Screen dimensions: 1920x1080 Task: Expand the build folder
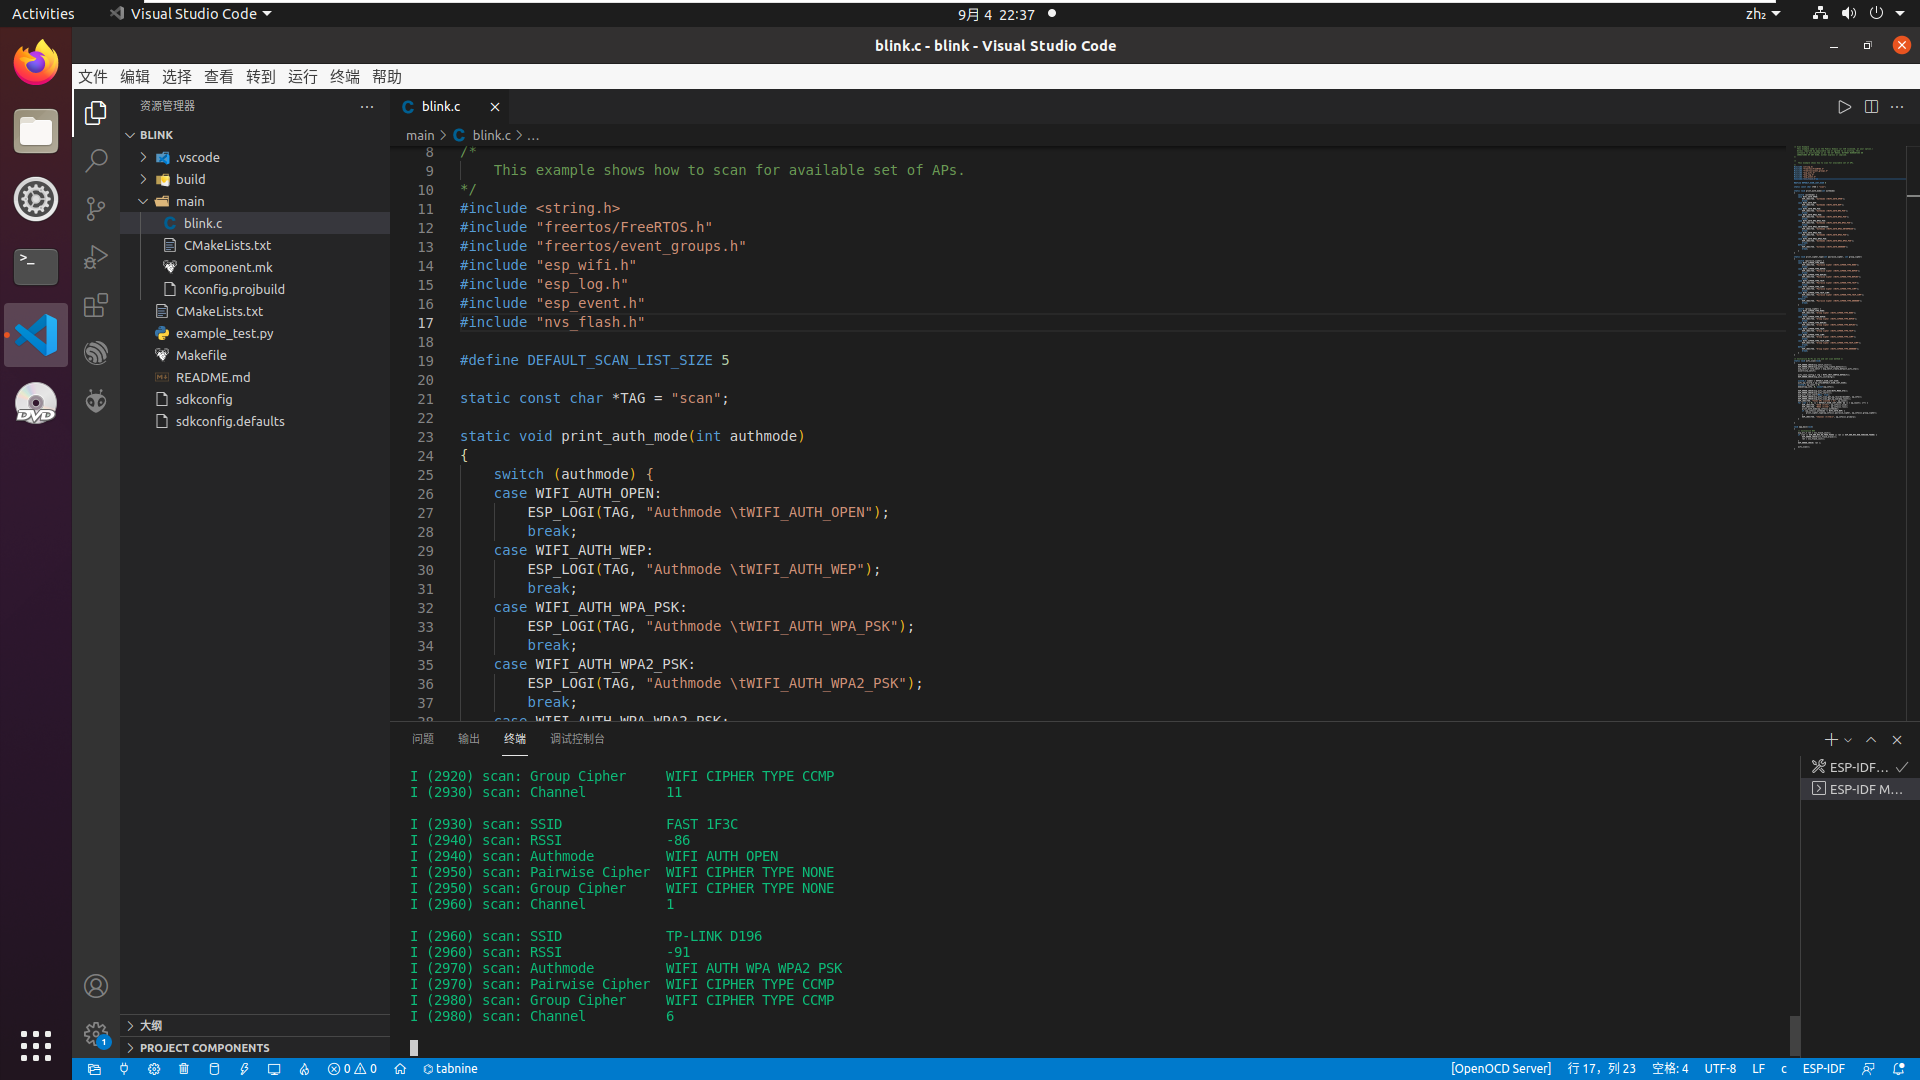[190, 180]
